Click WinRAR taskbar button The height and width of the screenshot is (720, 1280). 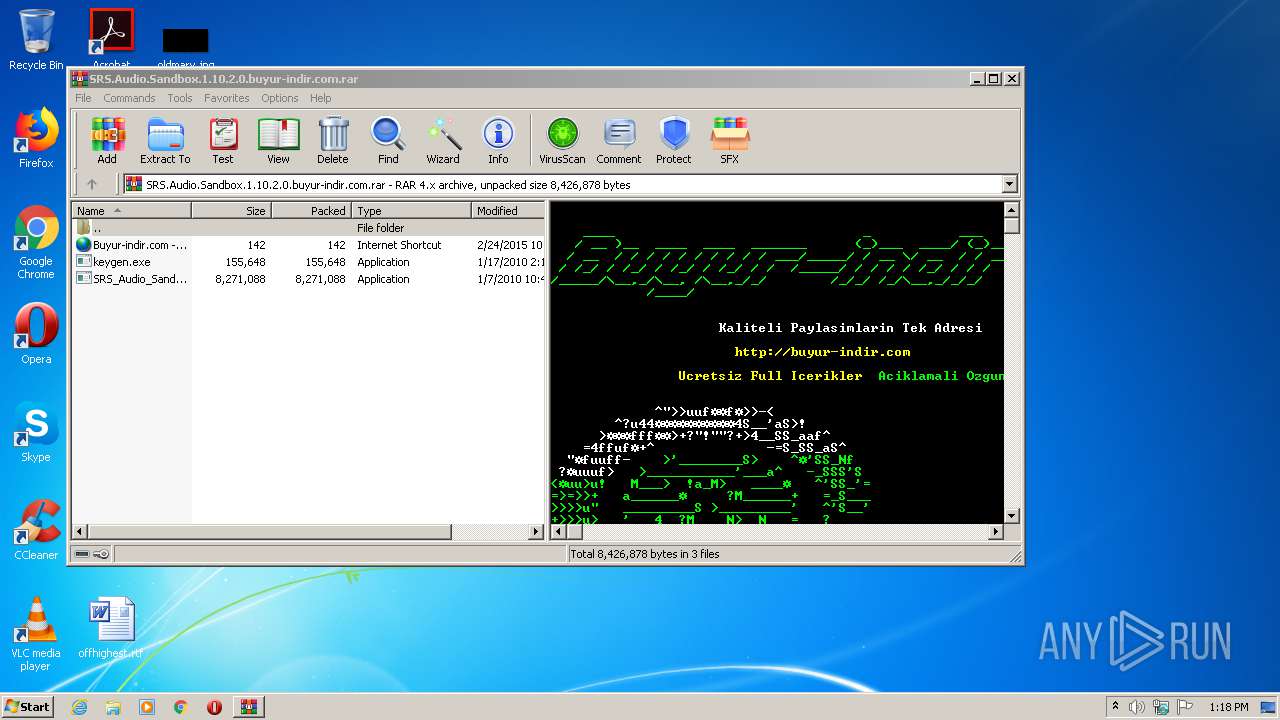(x=248, y=707)
